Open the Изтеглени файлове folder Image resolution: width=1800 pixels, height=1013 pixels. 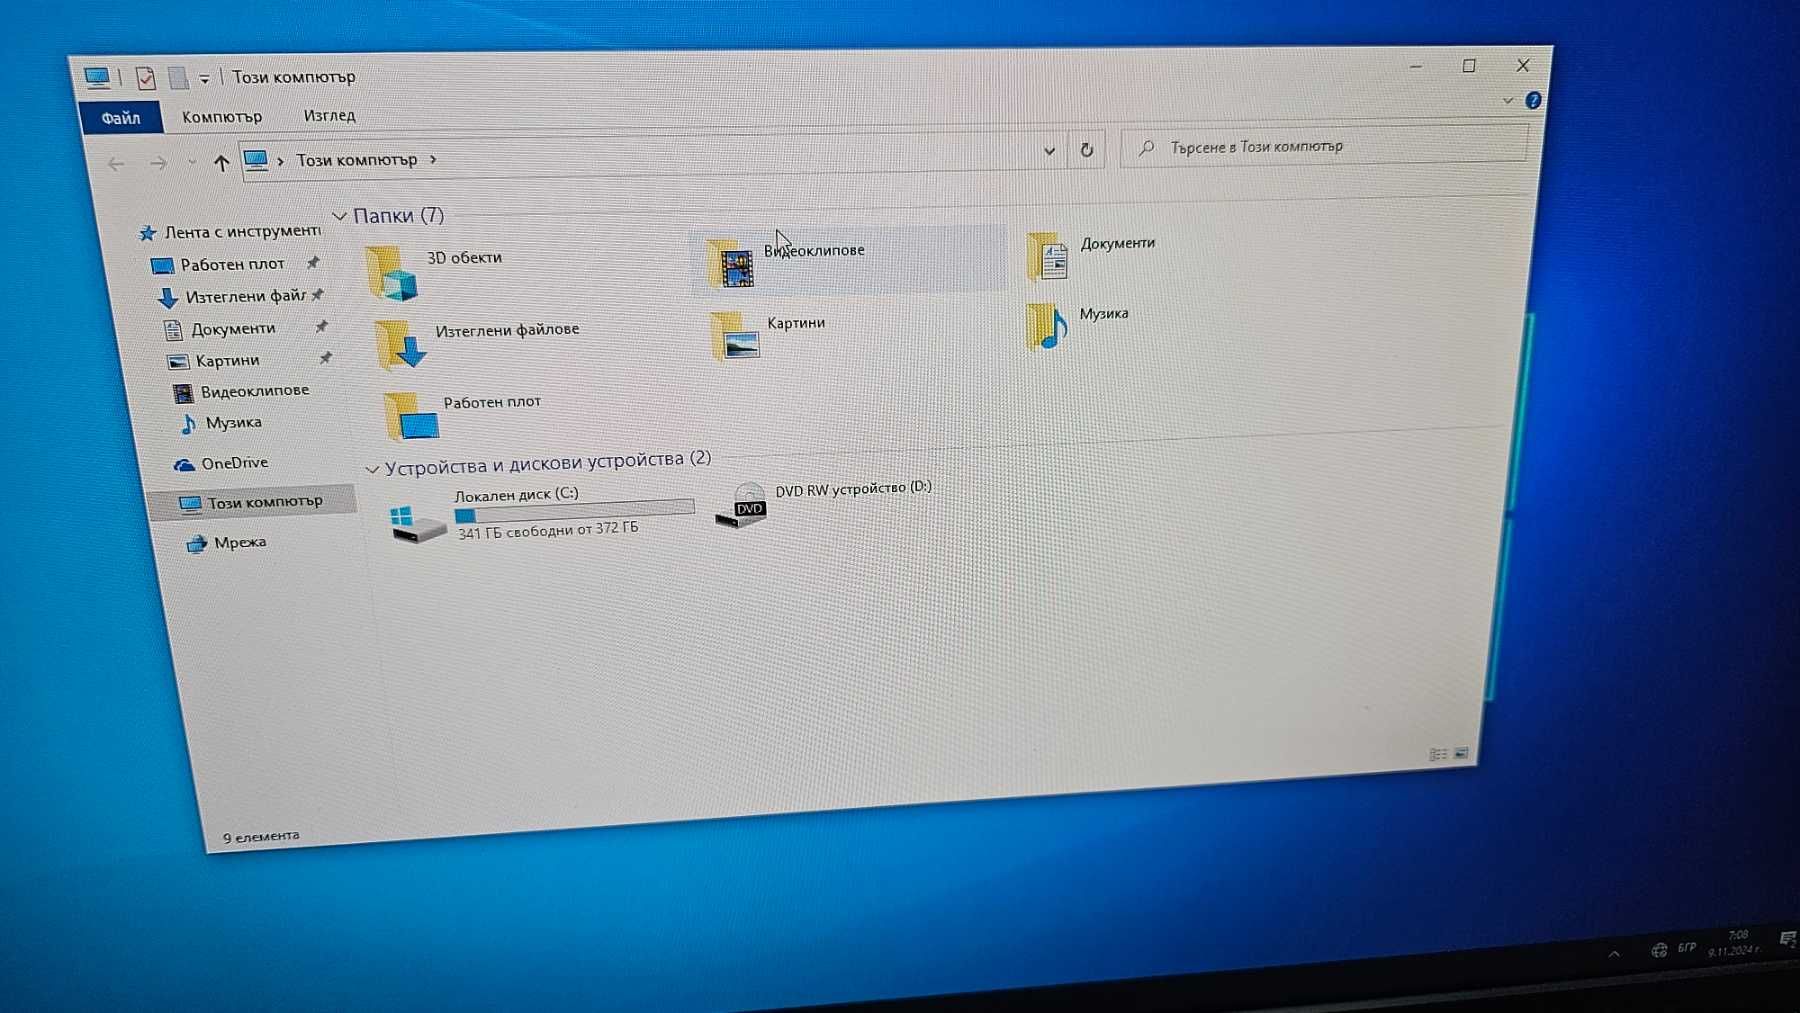[477, 343]
